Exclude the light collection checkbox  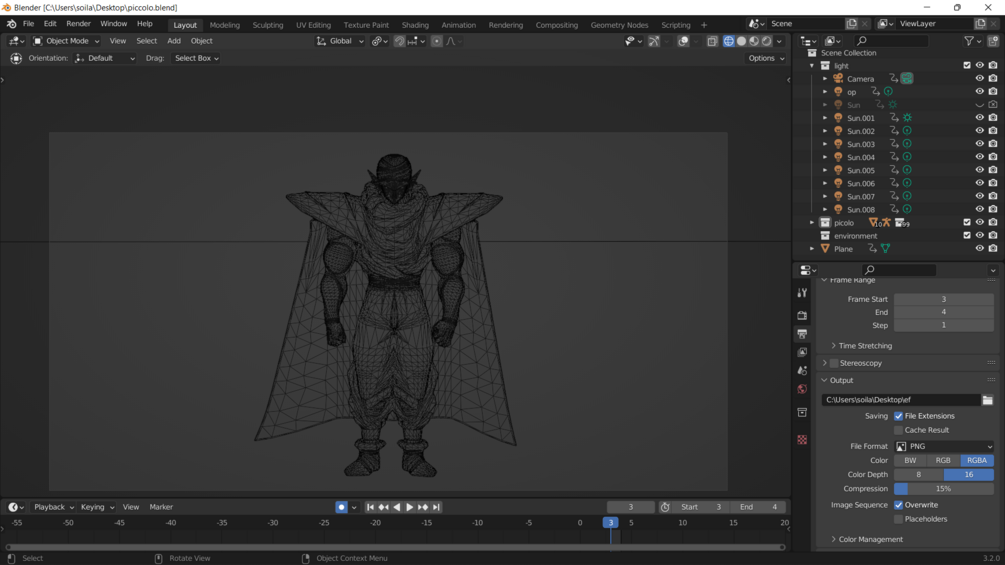(x=967, y=65)
